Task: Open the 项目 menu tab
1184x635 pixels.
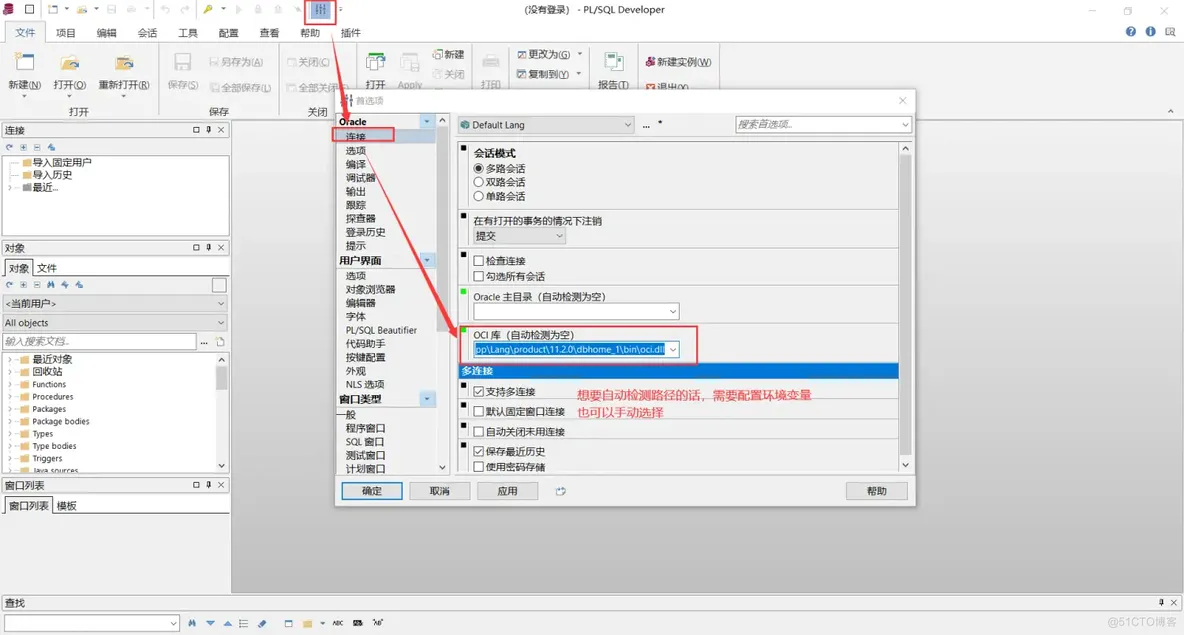Action: point(66,32)
